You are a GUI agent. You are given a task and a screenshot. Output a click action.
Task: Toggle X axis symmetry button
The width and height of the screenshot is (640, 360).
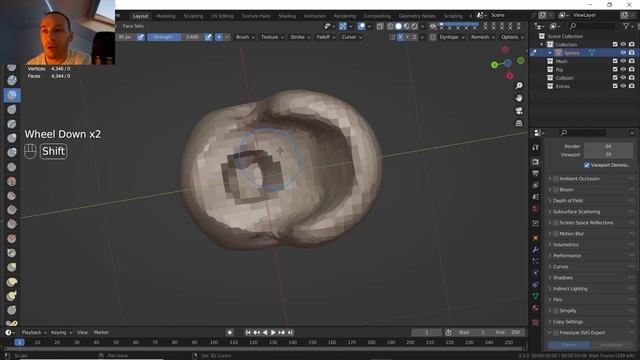click(x=400, y=37)
